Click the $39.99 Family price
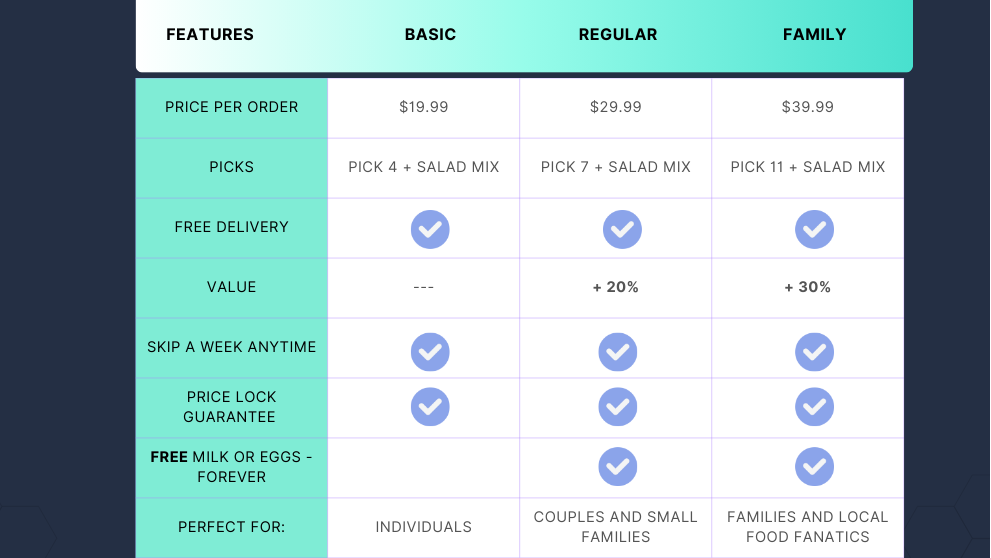Viewport: 991px width, 558px height. pyautogui.click(x=808, y=107)
